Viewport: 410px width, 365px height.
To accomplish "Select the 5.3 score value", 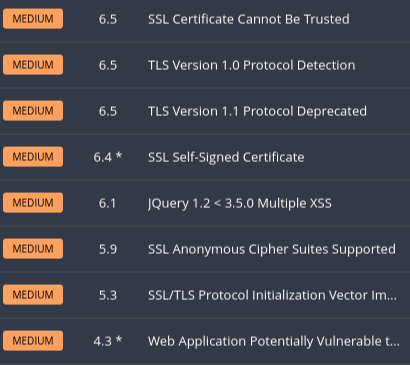I will coord(108,295).
